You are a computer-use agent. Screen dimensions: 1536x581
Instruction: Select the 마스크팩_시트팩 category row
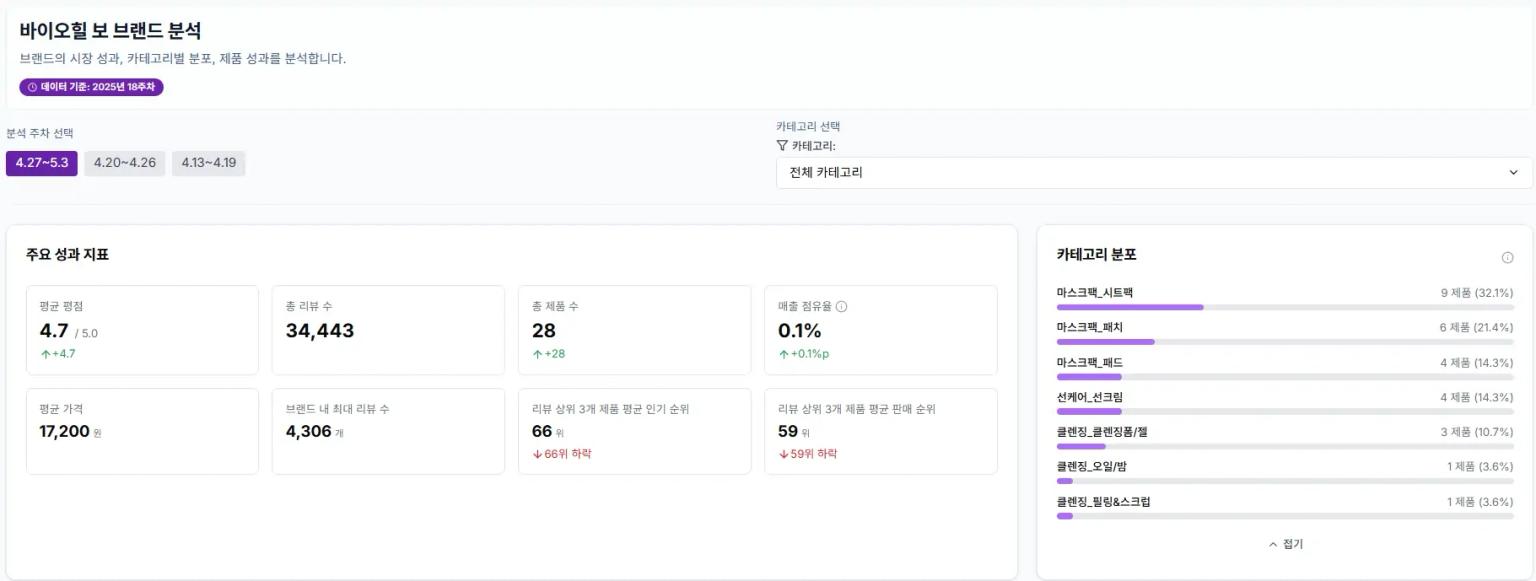pyautogui.click(x=1285, y=299)
